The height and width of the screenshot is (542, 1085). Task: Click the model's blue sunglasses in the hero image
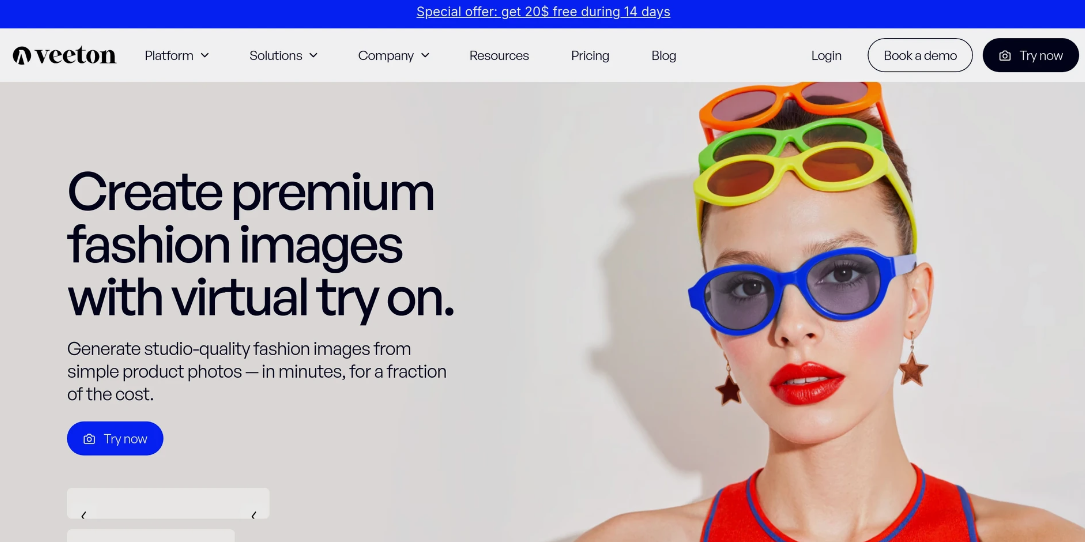point(790,288)
